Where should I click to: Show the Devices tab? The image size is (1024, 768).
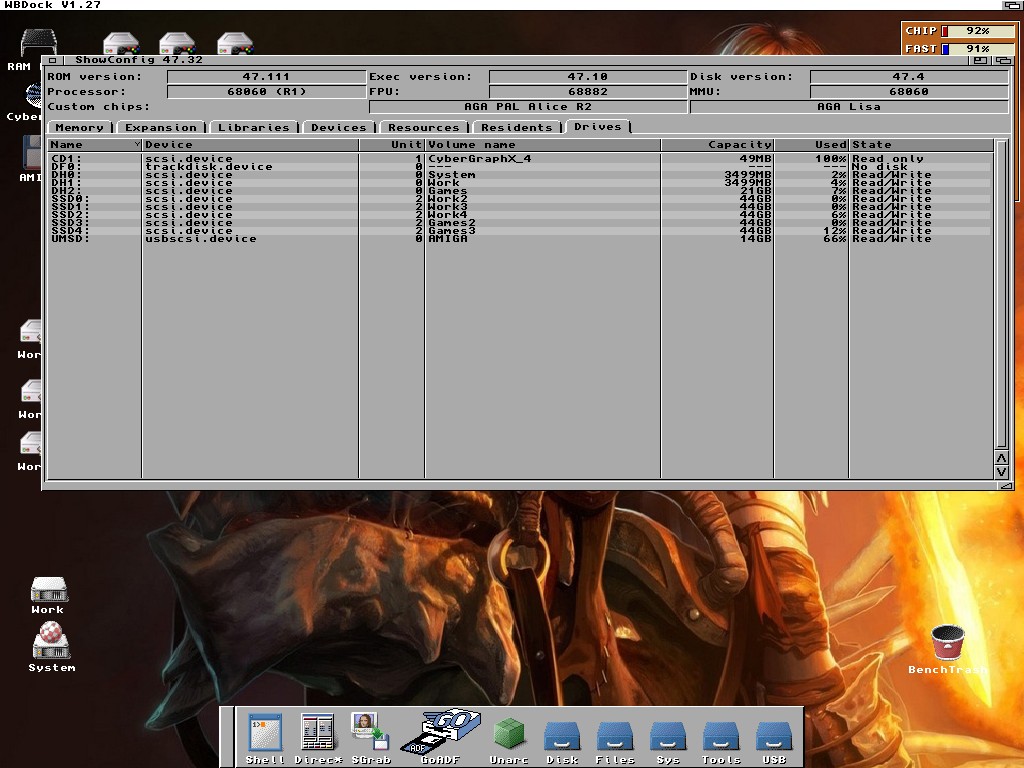click(339, 127)
